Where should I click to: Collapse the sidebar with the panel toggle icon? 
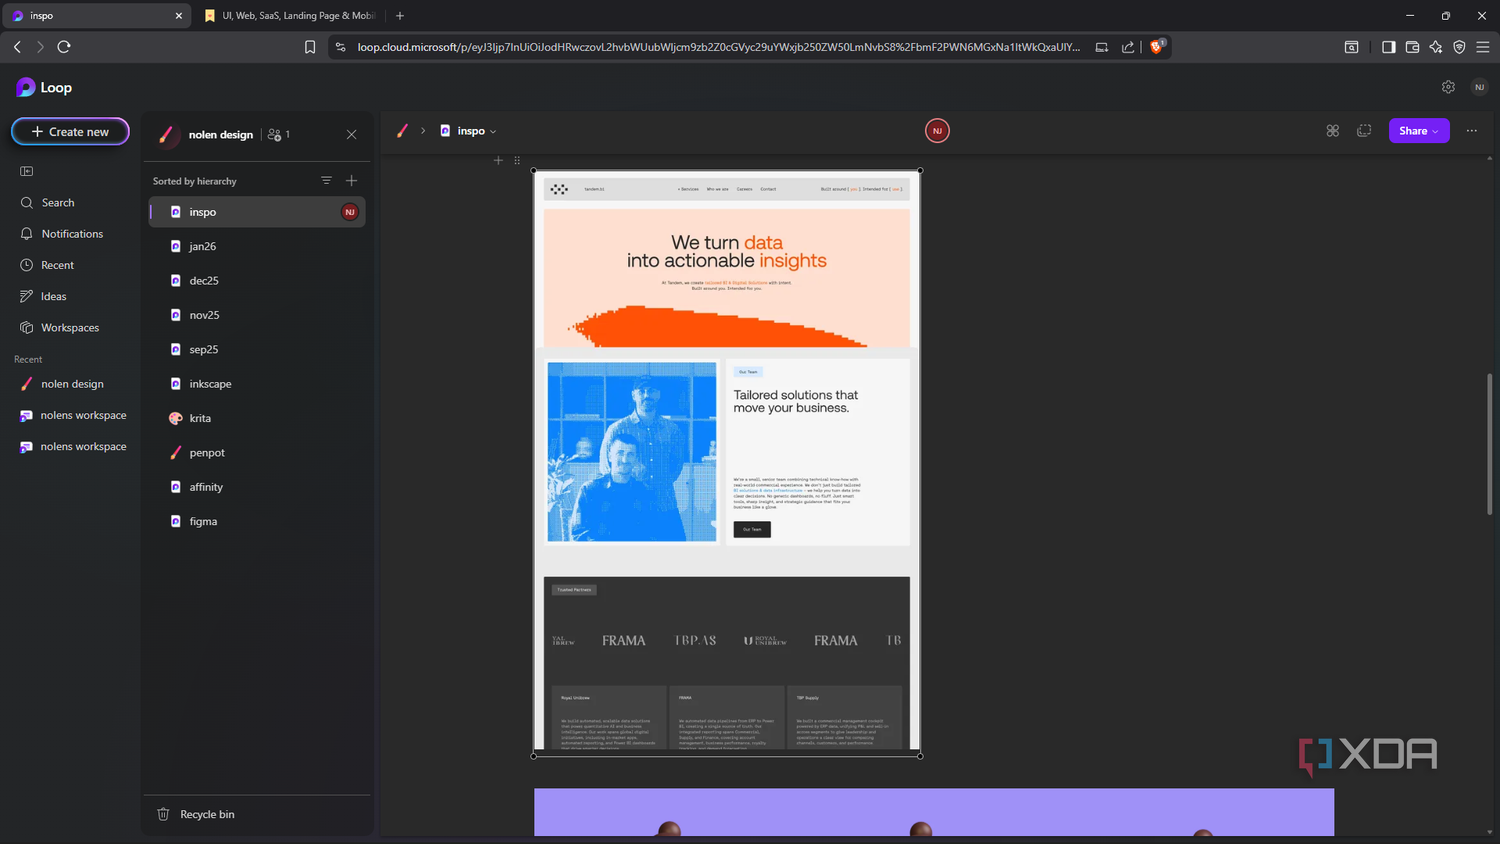tap(27, 171)
